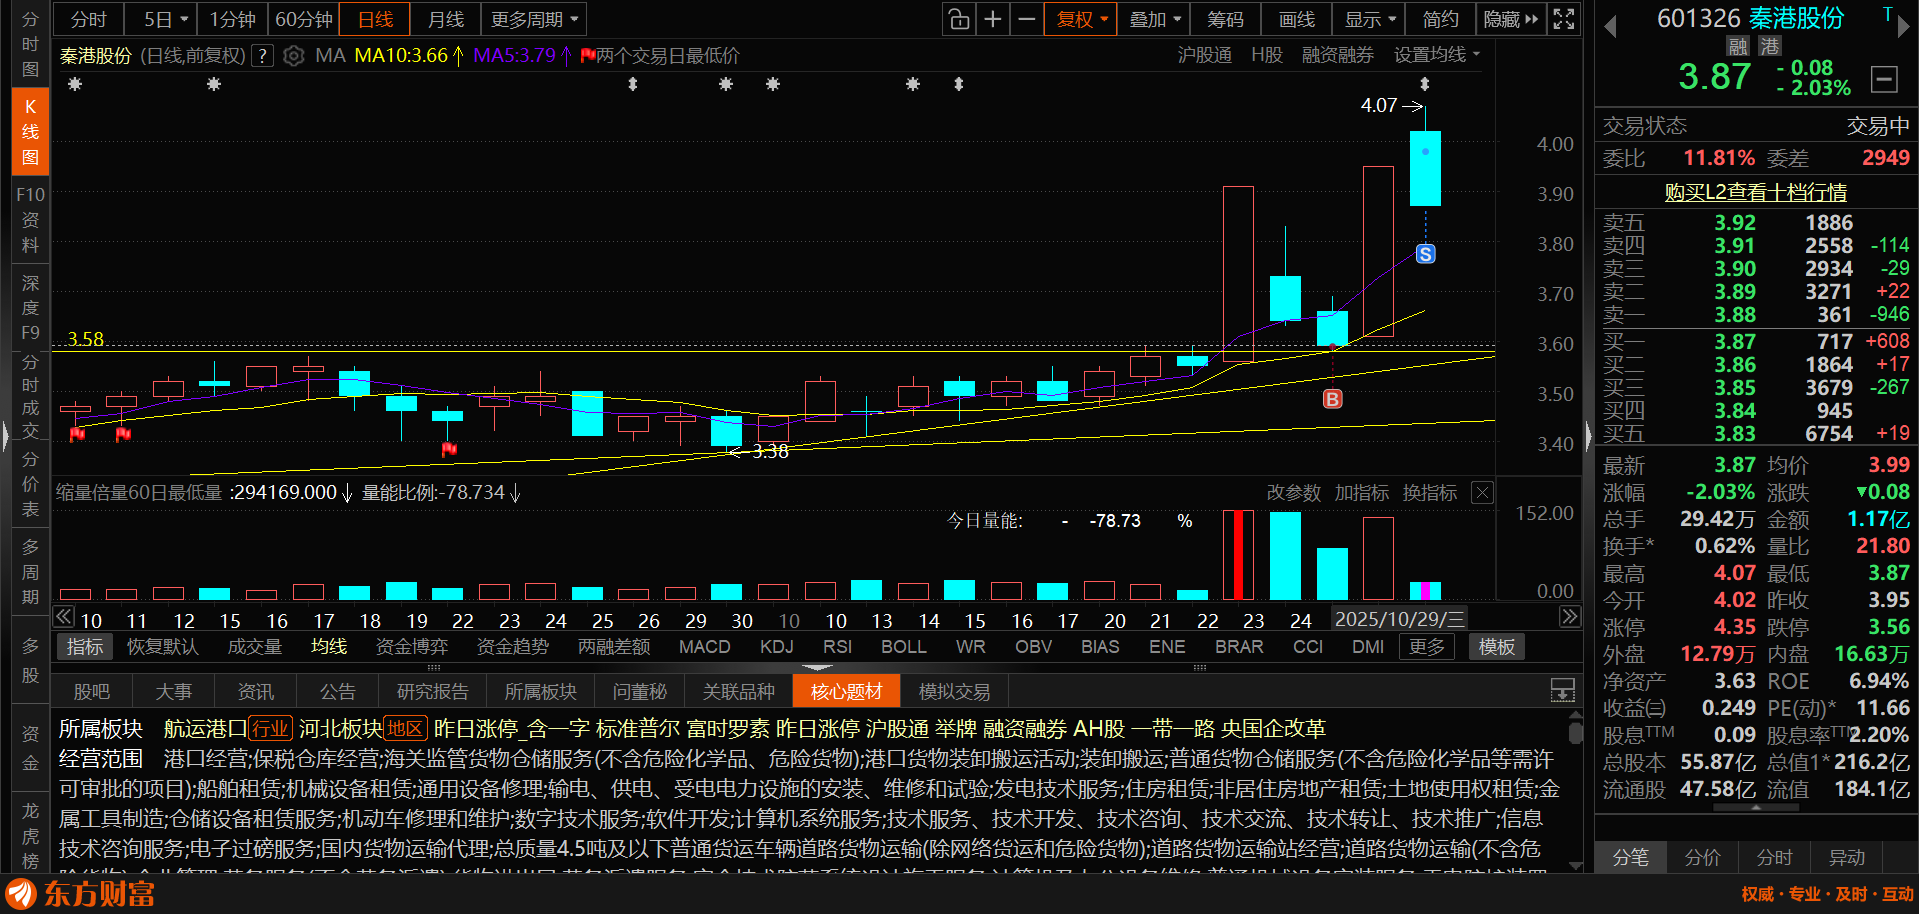Open the 更多周期 dropdown
The height and width of the screenshot is (914, 1919).
(534, 19)
